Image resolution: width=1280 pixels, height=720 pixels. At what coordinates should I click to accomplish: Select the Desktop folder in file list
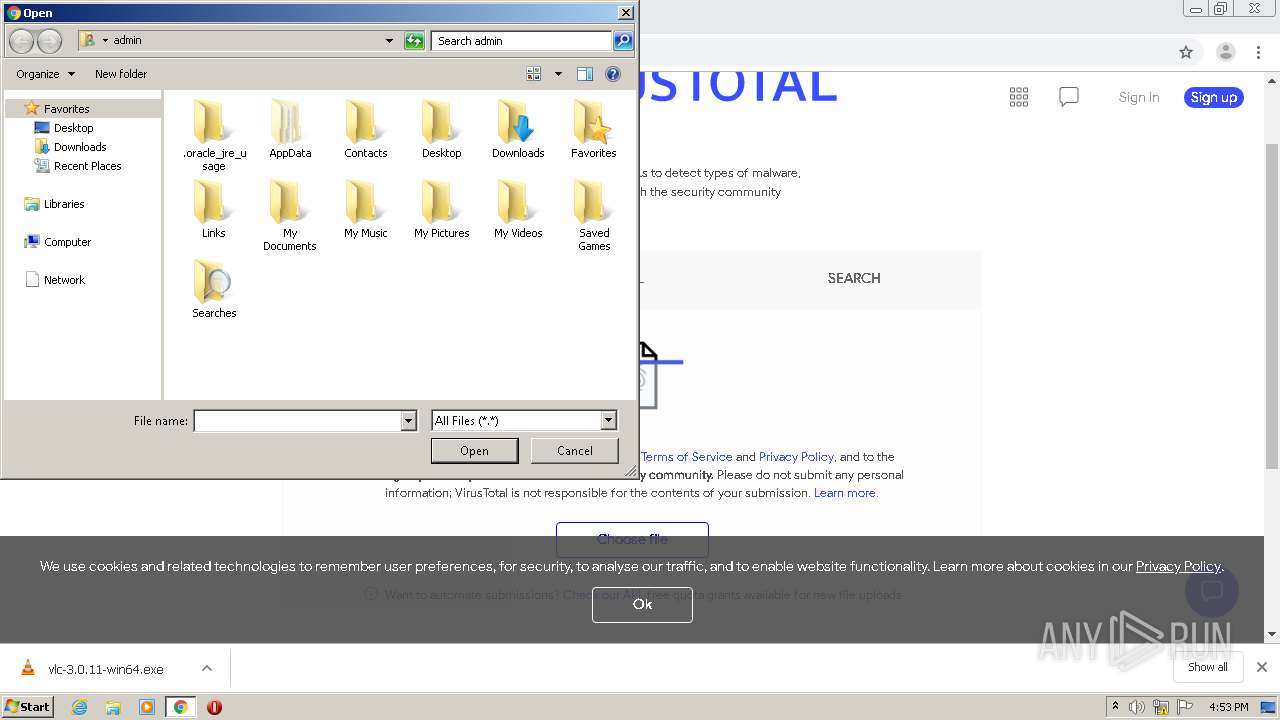coord(442,128)
